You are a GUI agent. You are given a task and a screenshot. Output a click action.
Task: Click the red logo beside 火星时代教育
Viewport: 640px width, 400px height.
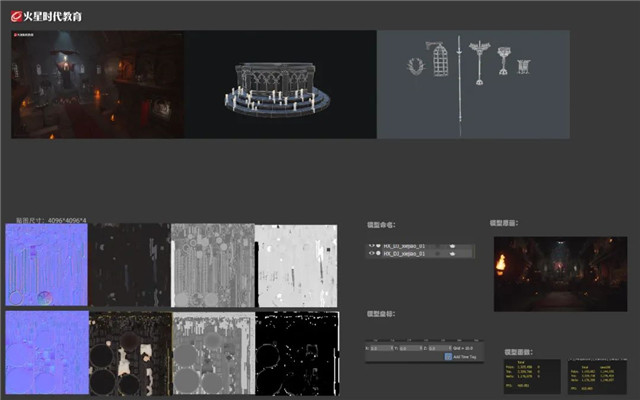tap(17, 16)
